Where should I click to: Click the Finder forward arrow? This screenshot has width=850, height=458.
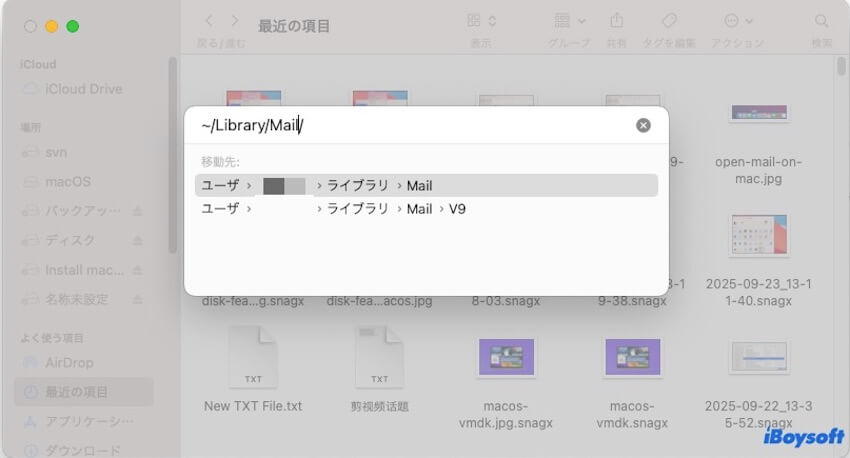coord(235,21)
